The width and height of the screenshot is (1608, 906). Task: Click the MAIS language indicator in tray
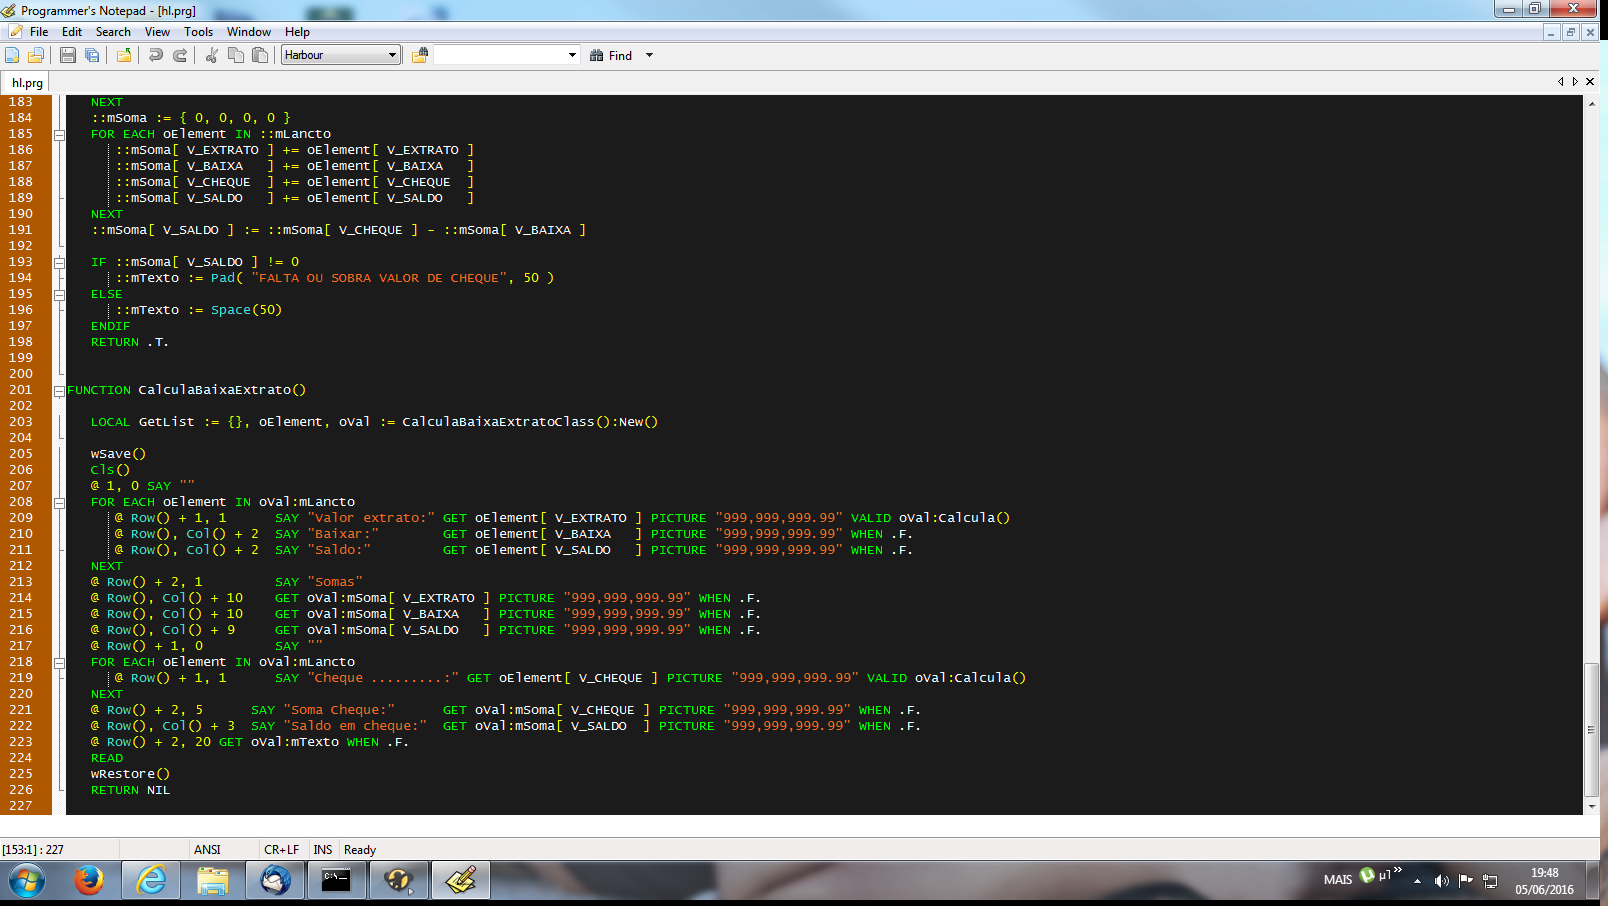click(x=1337, y=880)
